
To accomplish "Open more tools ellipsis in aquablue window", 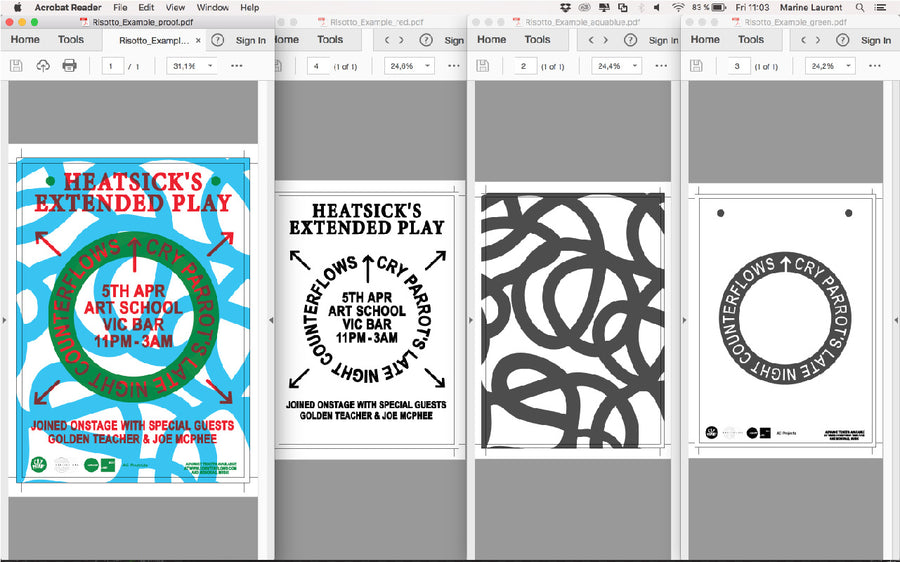I will coord(661,66).
